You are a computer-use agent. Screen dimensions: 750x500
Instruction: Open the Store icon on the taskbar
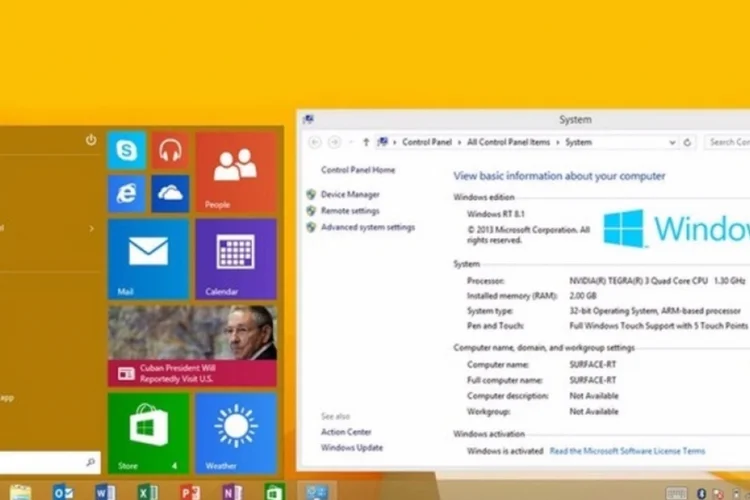click(x=275, y=492)
